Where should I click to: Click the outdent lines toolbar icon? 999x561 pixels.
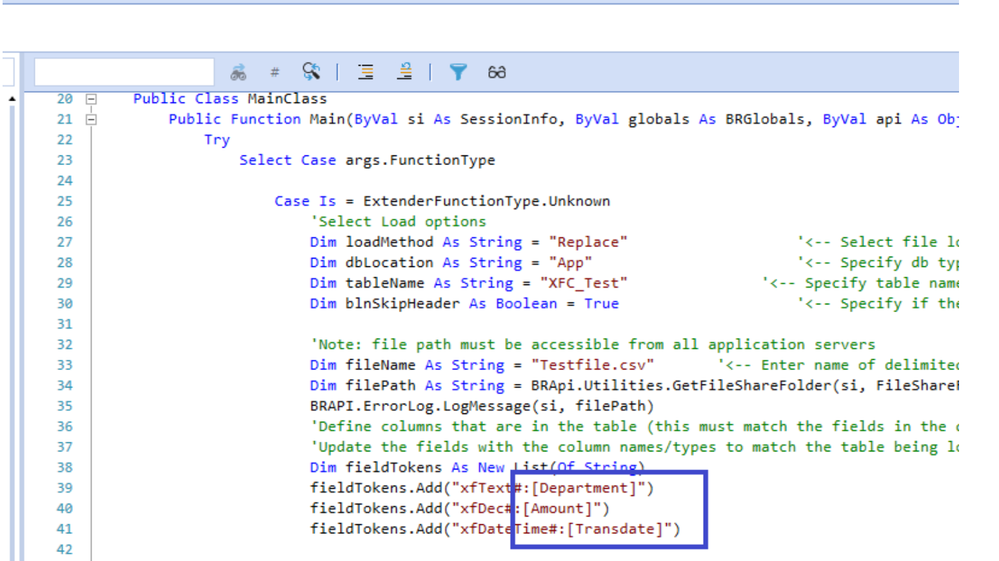(405, 71)
